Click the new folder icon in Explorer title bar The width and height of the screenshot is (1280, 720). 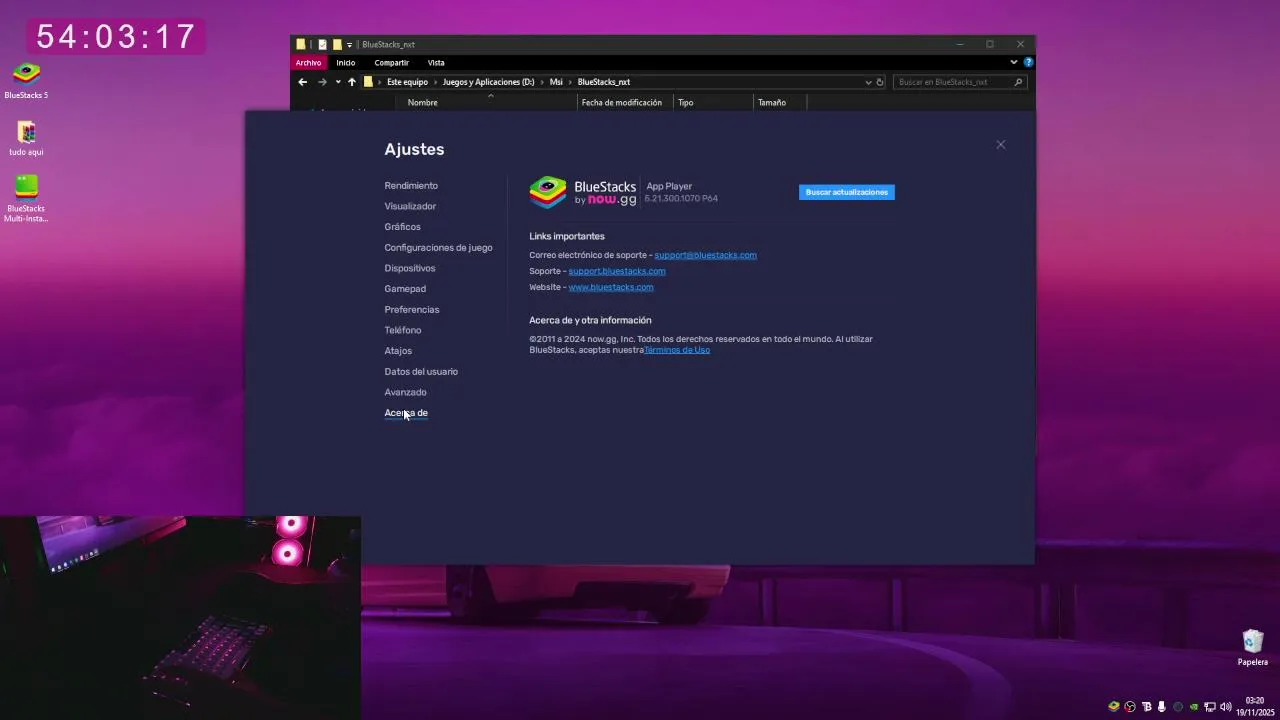337,44
